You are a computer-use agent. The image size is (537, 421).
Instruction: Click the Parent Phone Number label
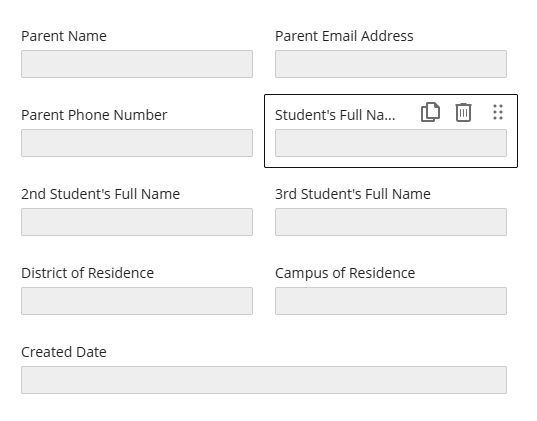pos(94,115)
